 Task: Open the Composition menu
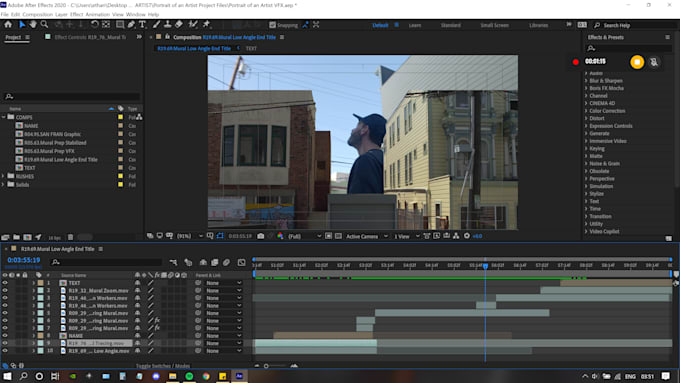(37, 14)
